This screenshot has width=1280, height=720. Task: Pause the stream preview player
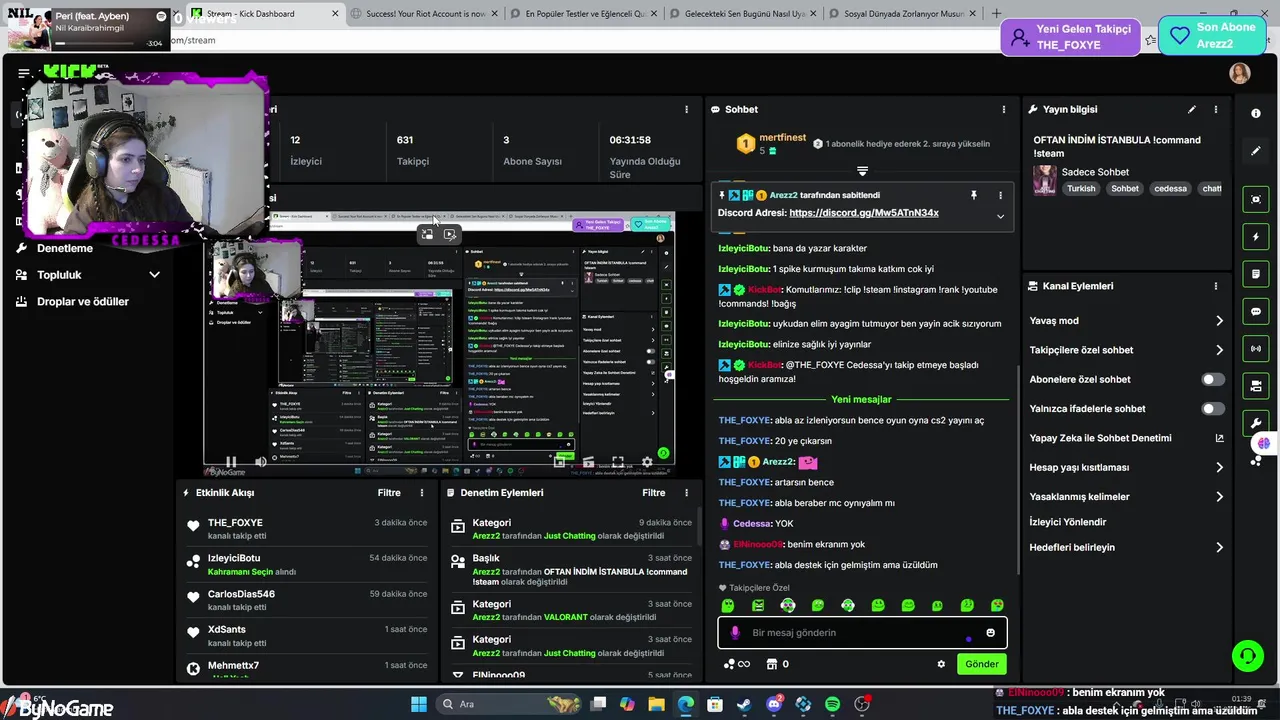click(x=230, y=462)
